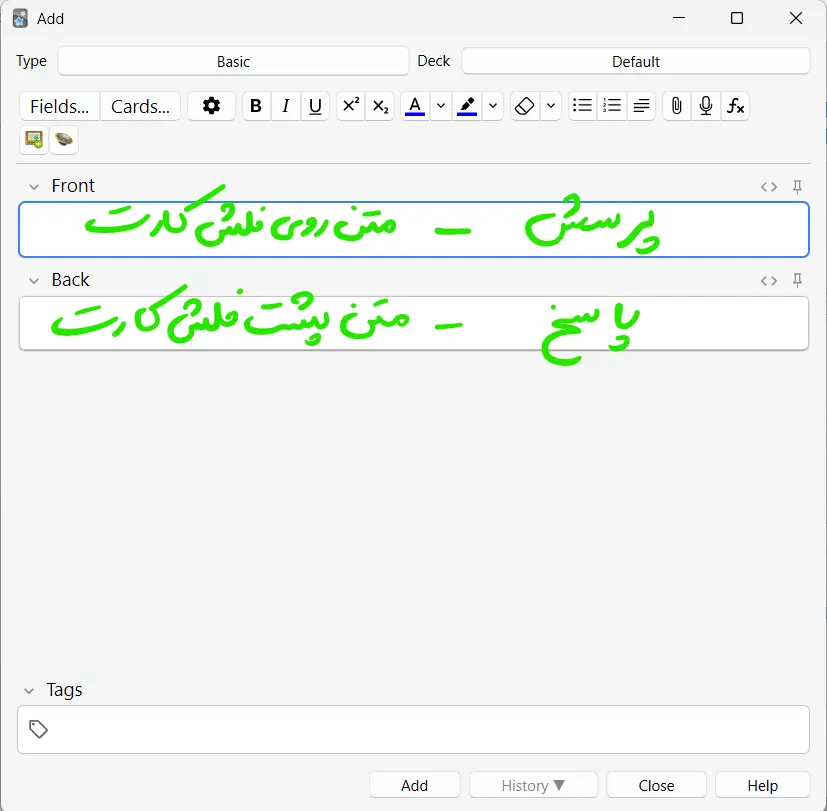Focus the Back text field
Screen dimensions: 827x811
414,323
